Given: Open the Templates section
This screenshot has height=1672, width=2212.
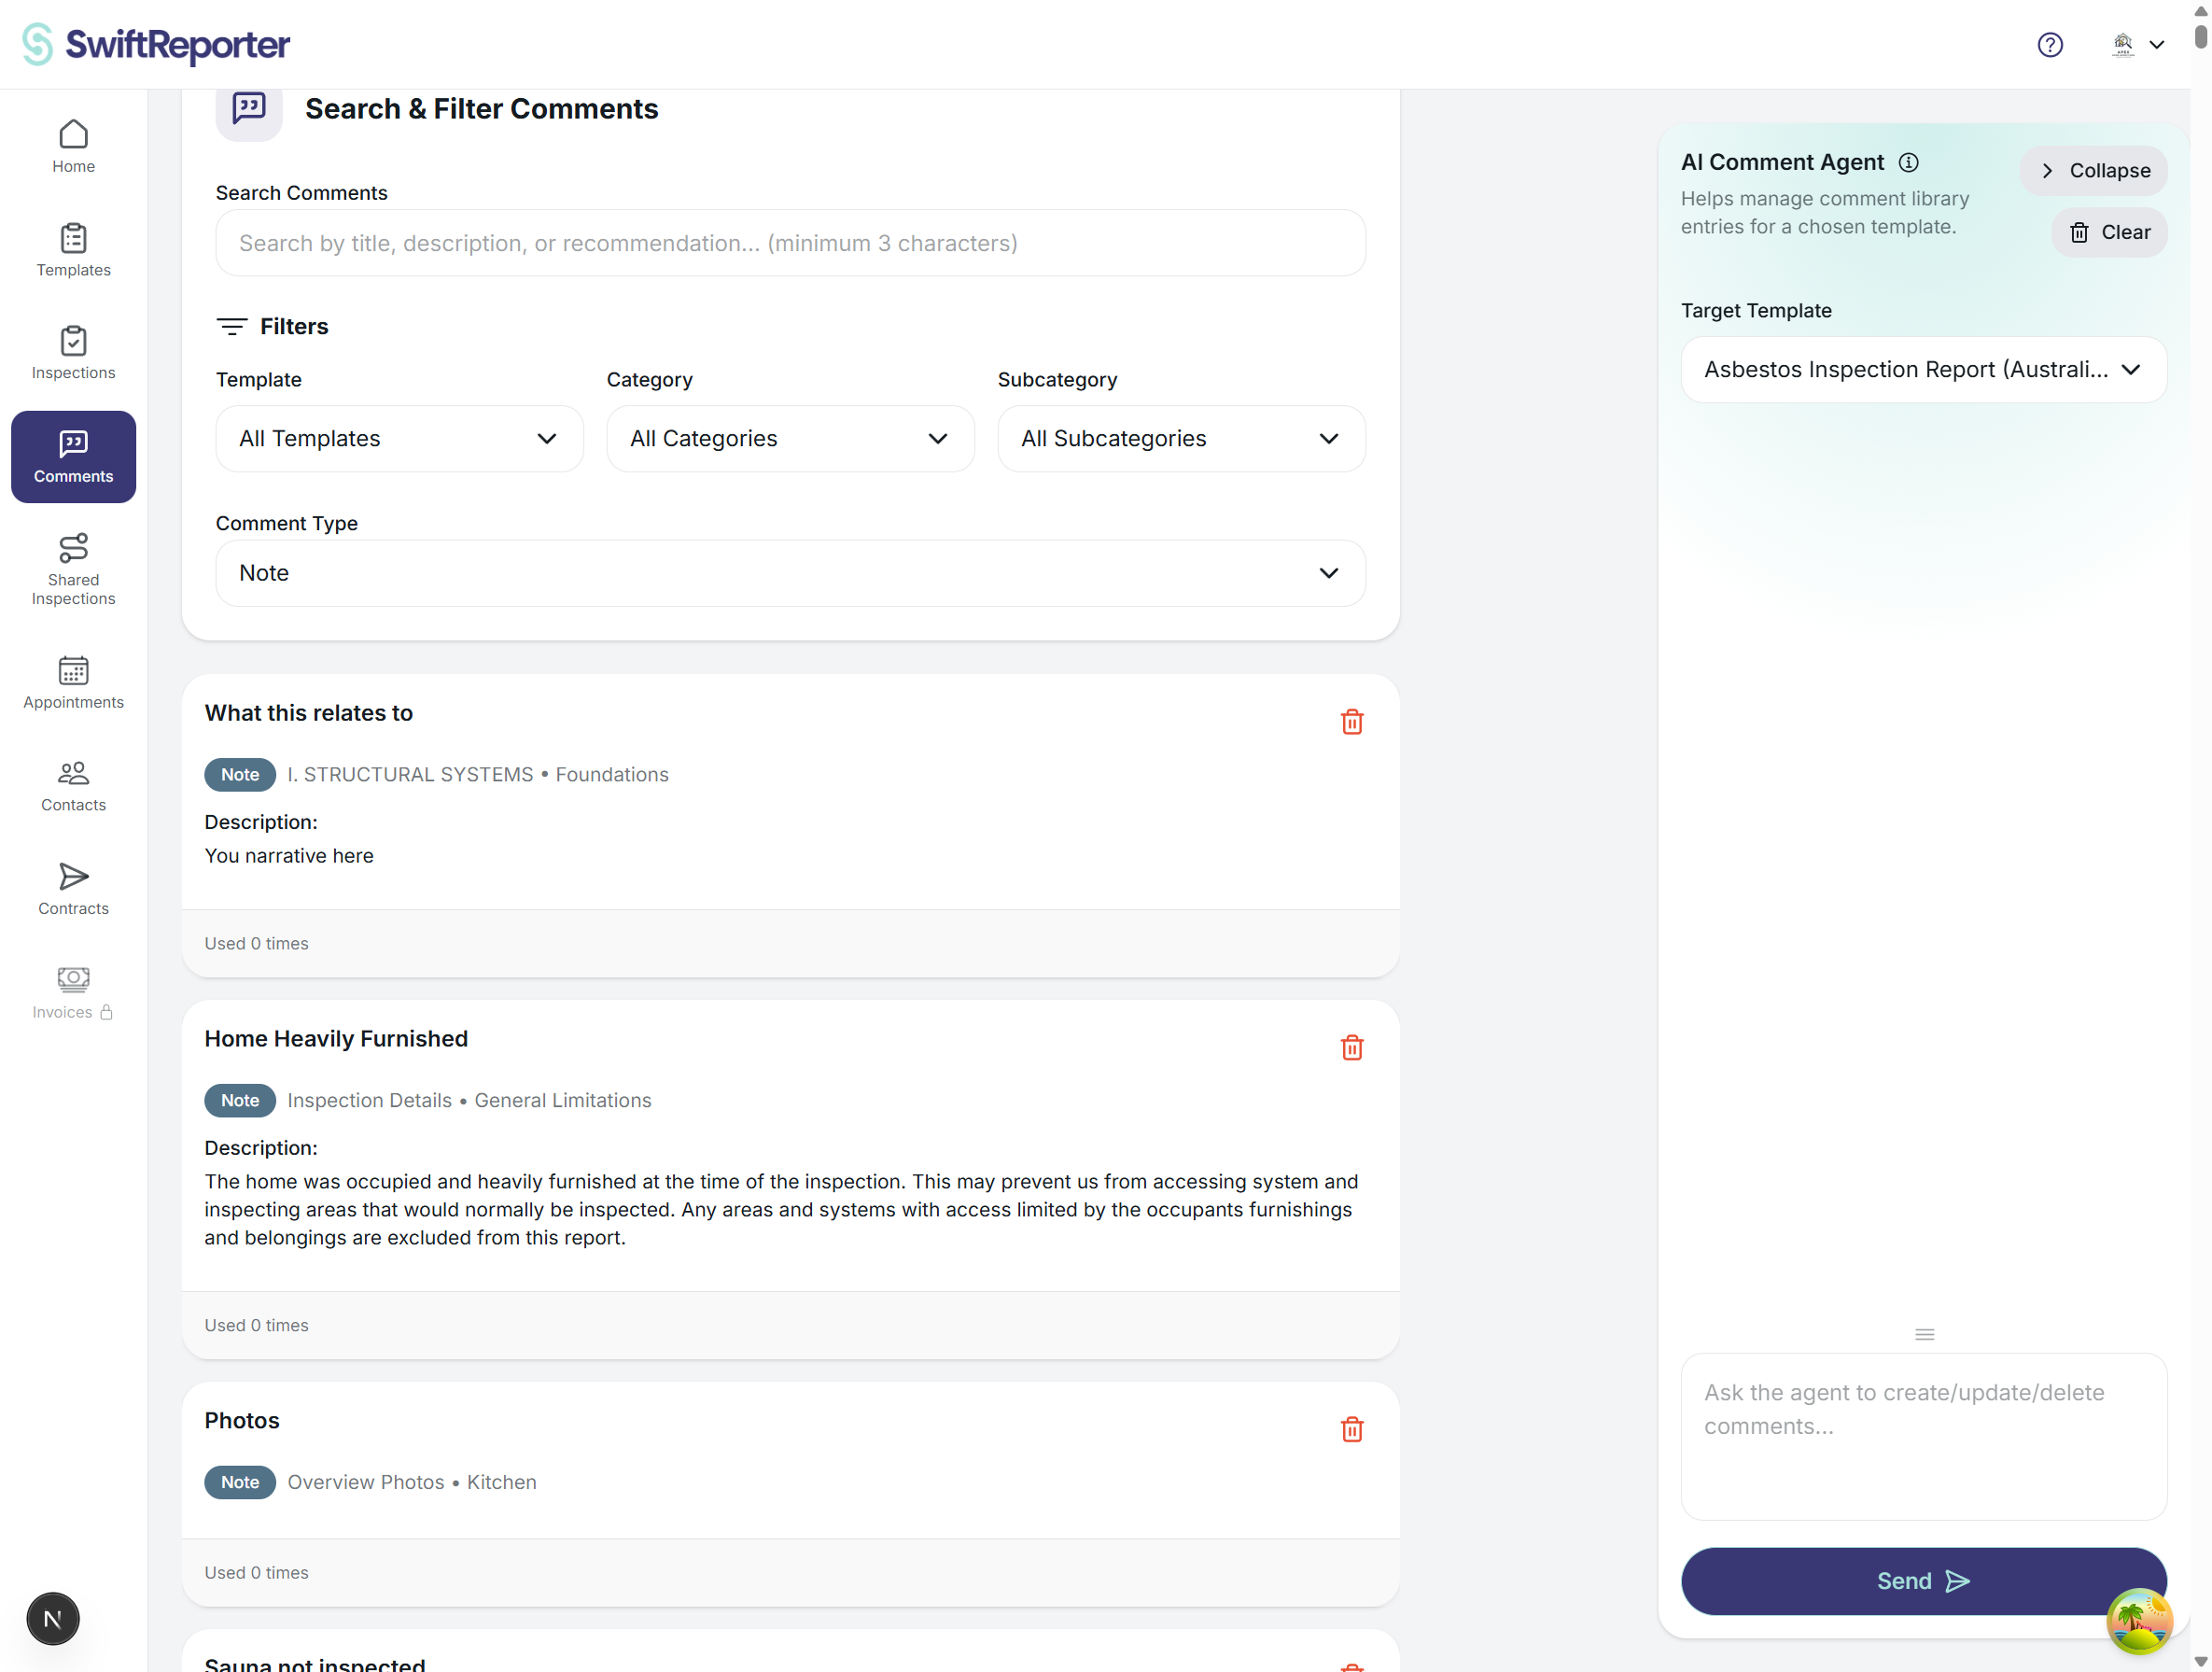Looking at the screenshot, I should click(x=72, y=250).
